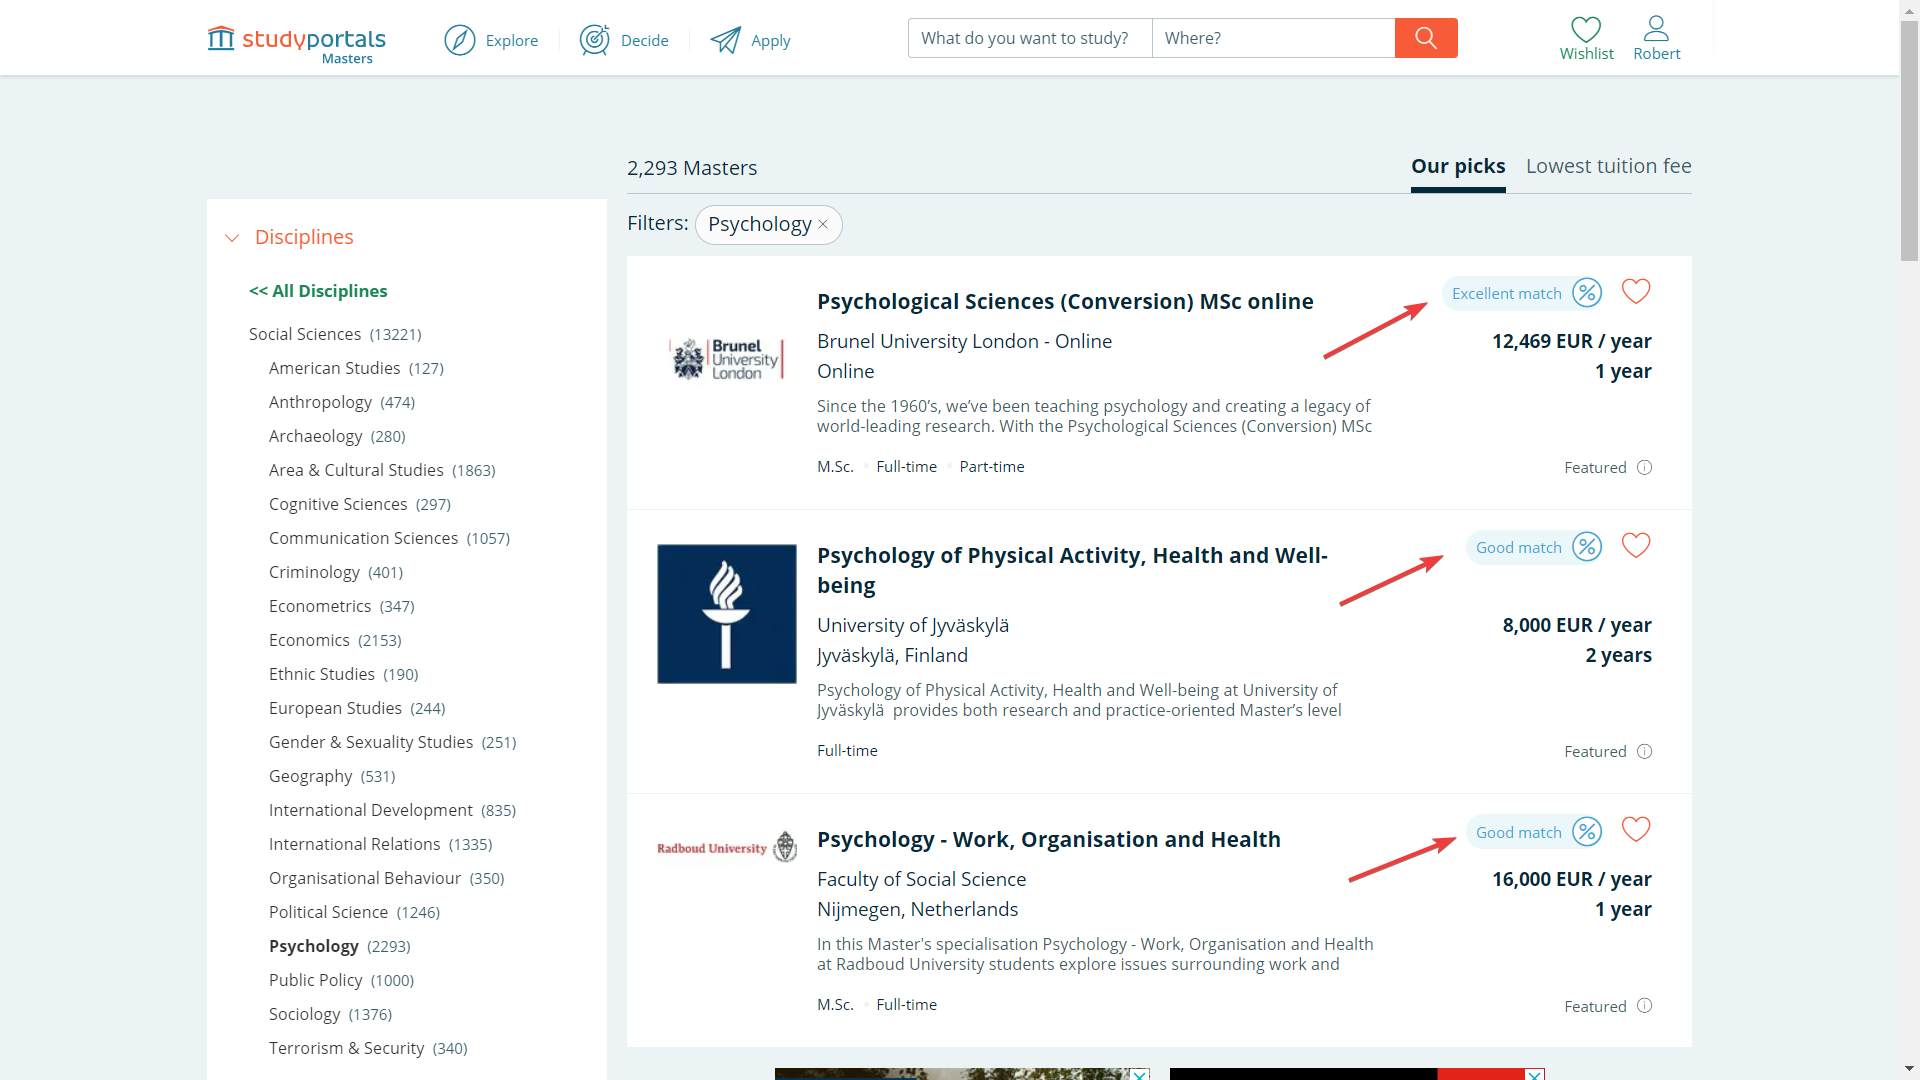Screen dimensions: 1920x1080
Task: Open Radboud University logo thumbnail
Action: click(727, 848)
